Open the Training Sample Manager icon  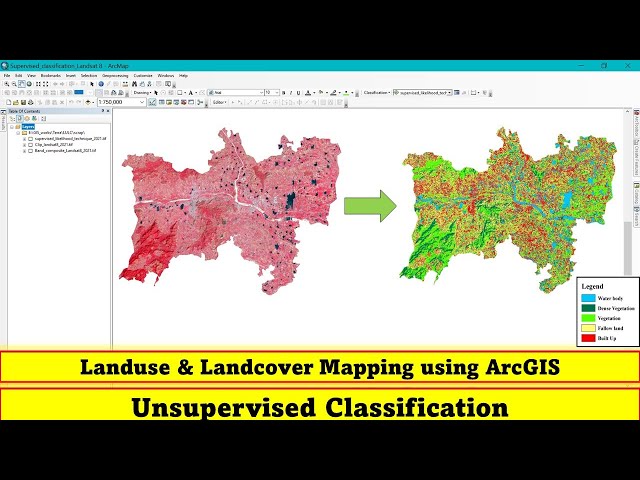pyautogui.click(x=456, y=93)
